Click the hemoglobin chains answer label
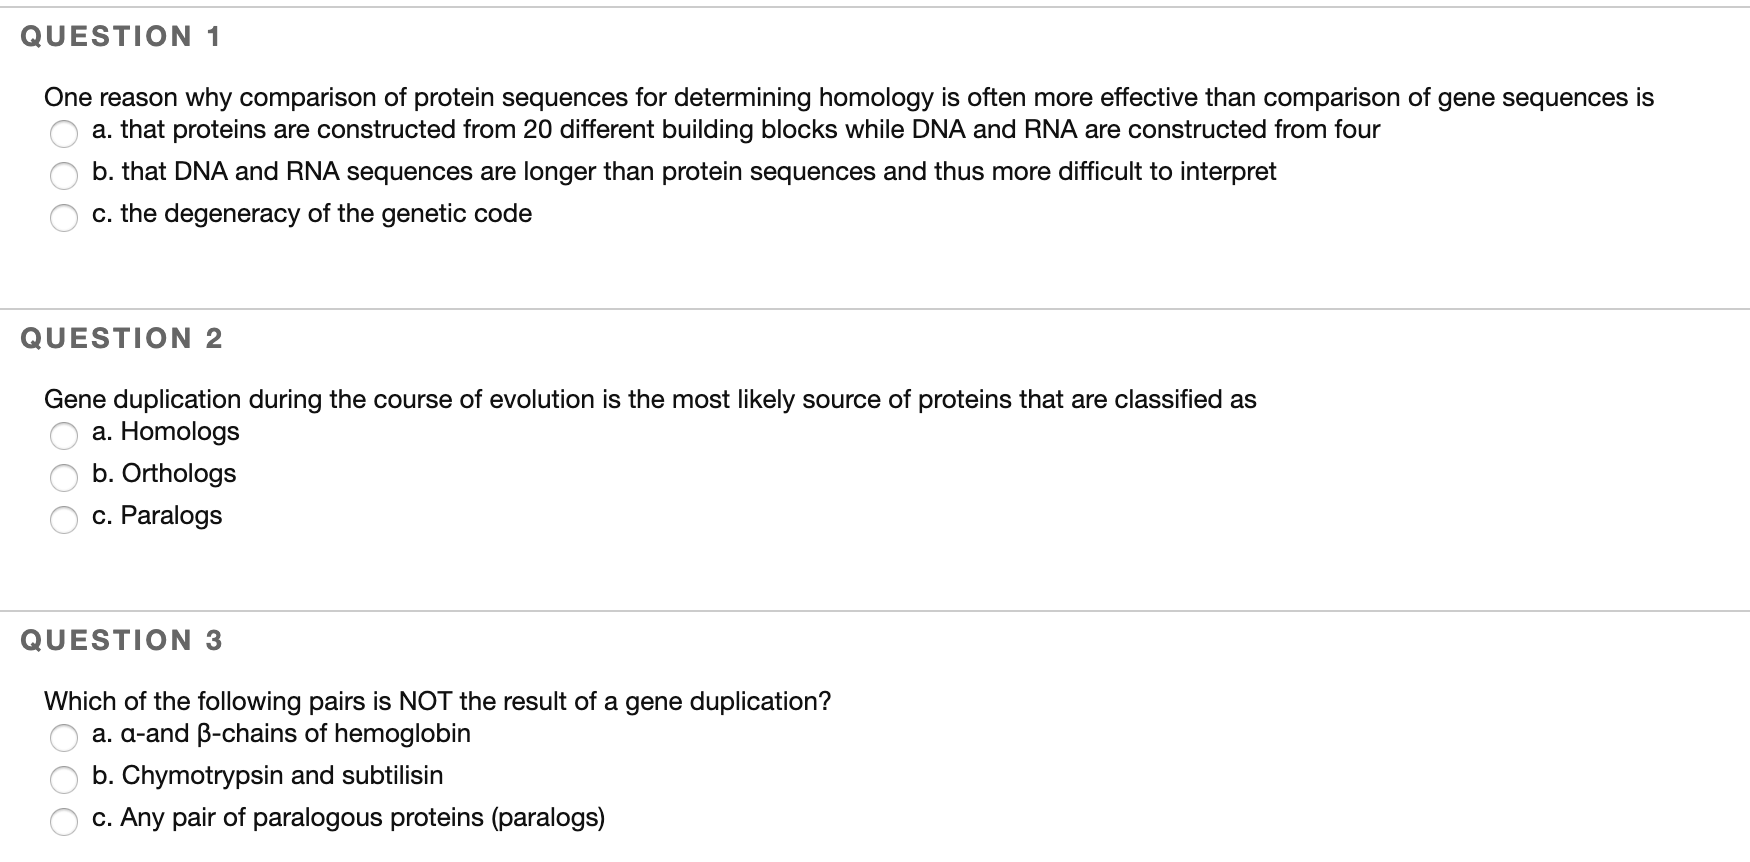Viewport: 1750px width, 862px height. [281, 734]
